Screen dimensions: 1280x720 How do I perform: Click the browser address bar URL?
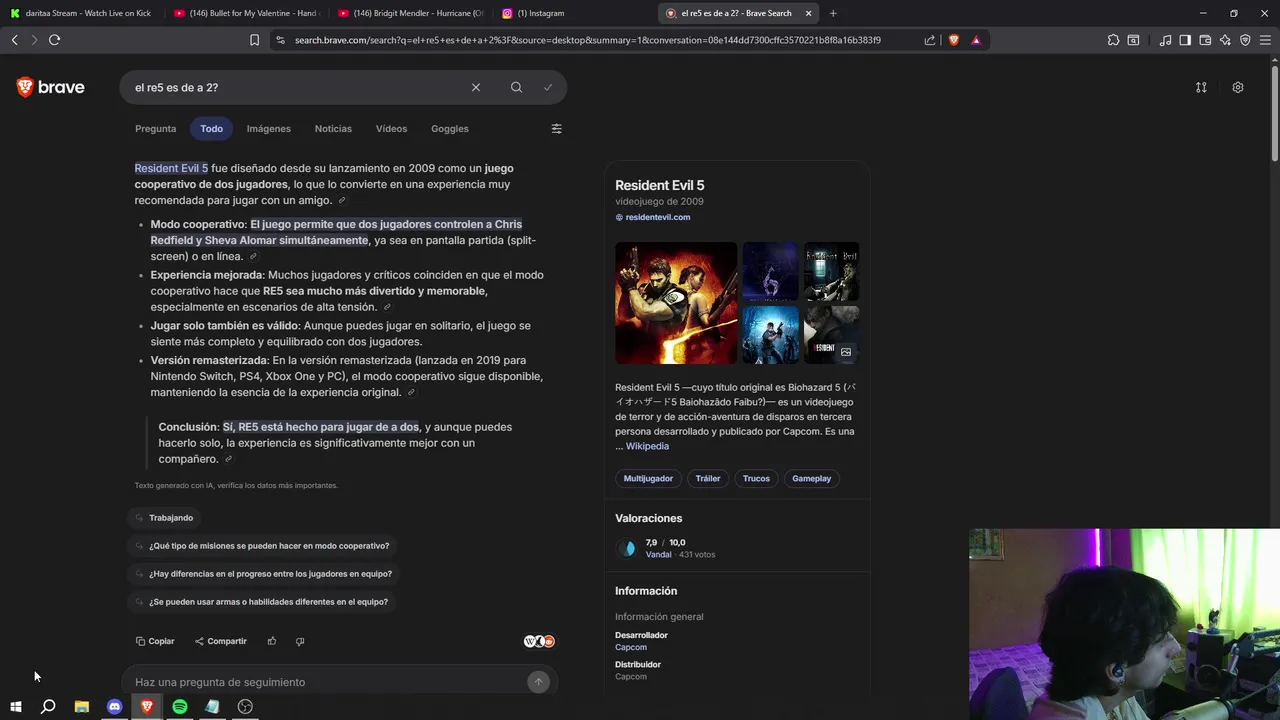(x=588, y=40)
